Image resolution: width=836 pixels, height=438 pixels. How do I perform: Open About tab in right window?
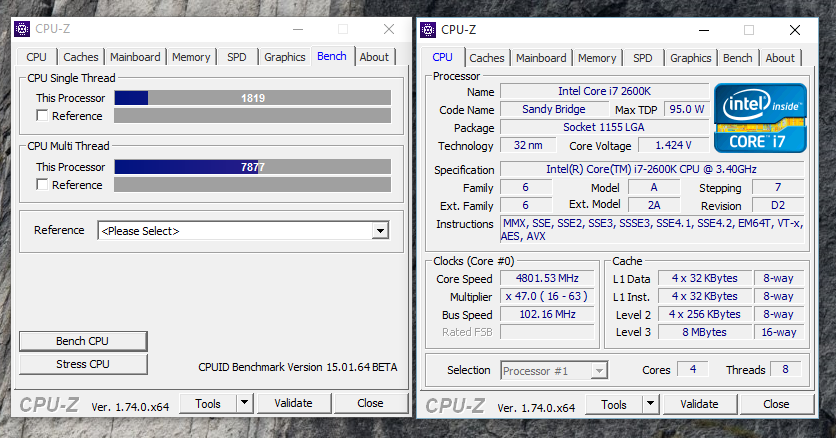[x=780, y=58]
